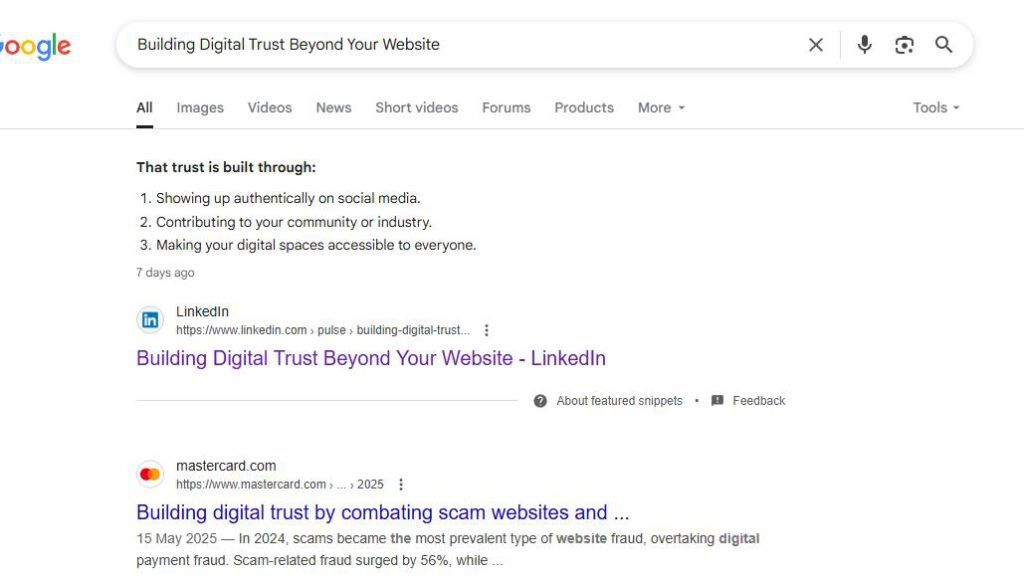This screenshot has height=587, width=1024.
Task: Open the Tools dropdown
Action: [x=936, y=108]
